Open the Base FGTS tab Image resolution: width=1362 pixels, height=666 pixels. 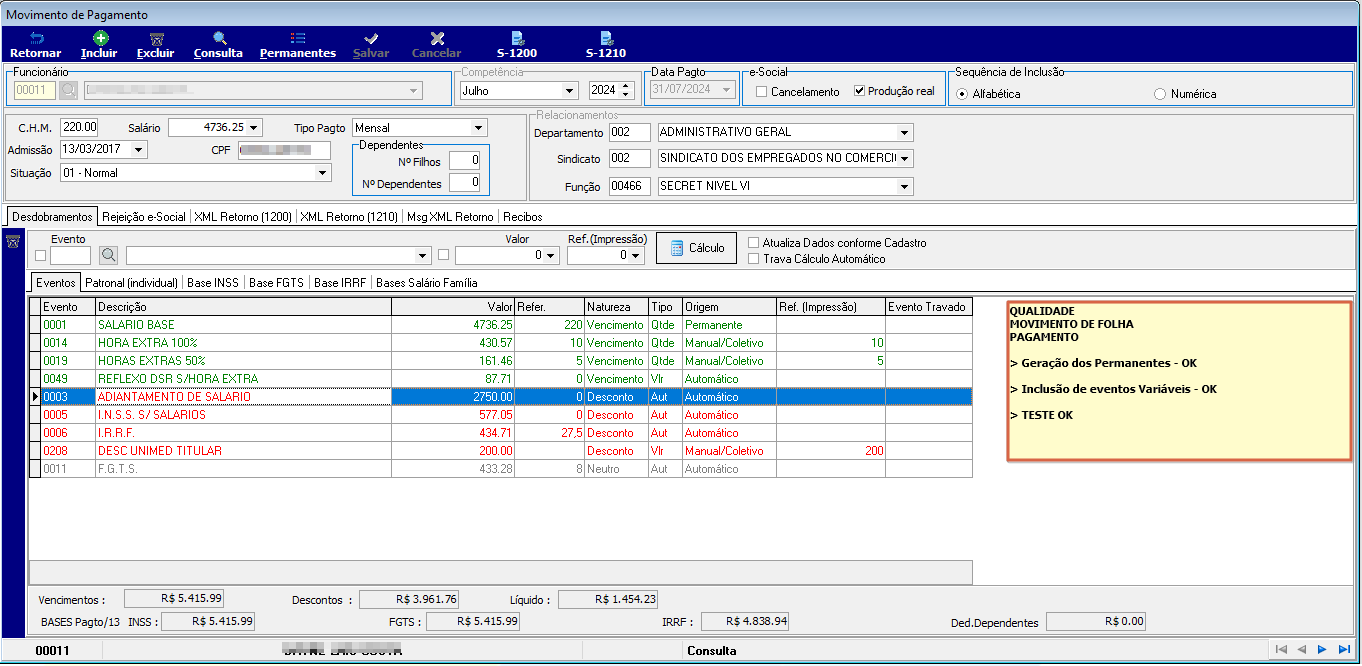pos(276,283)
